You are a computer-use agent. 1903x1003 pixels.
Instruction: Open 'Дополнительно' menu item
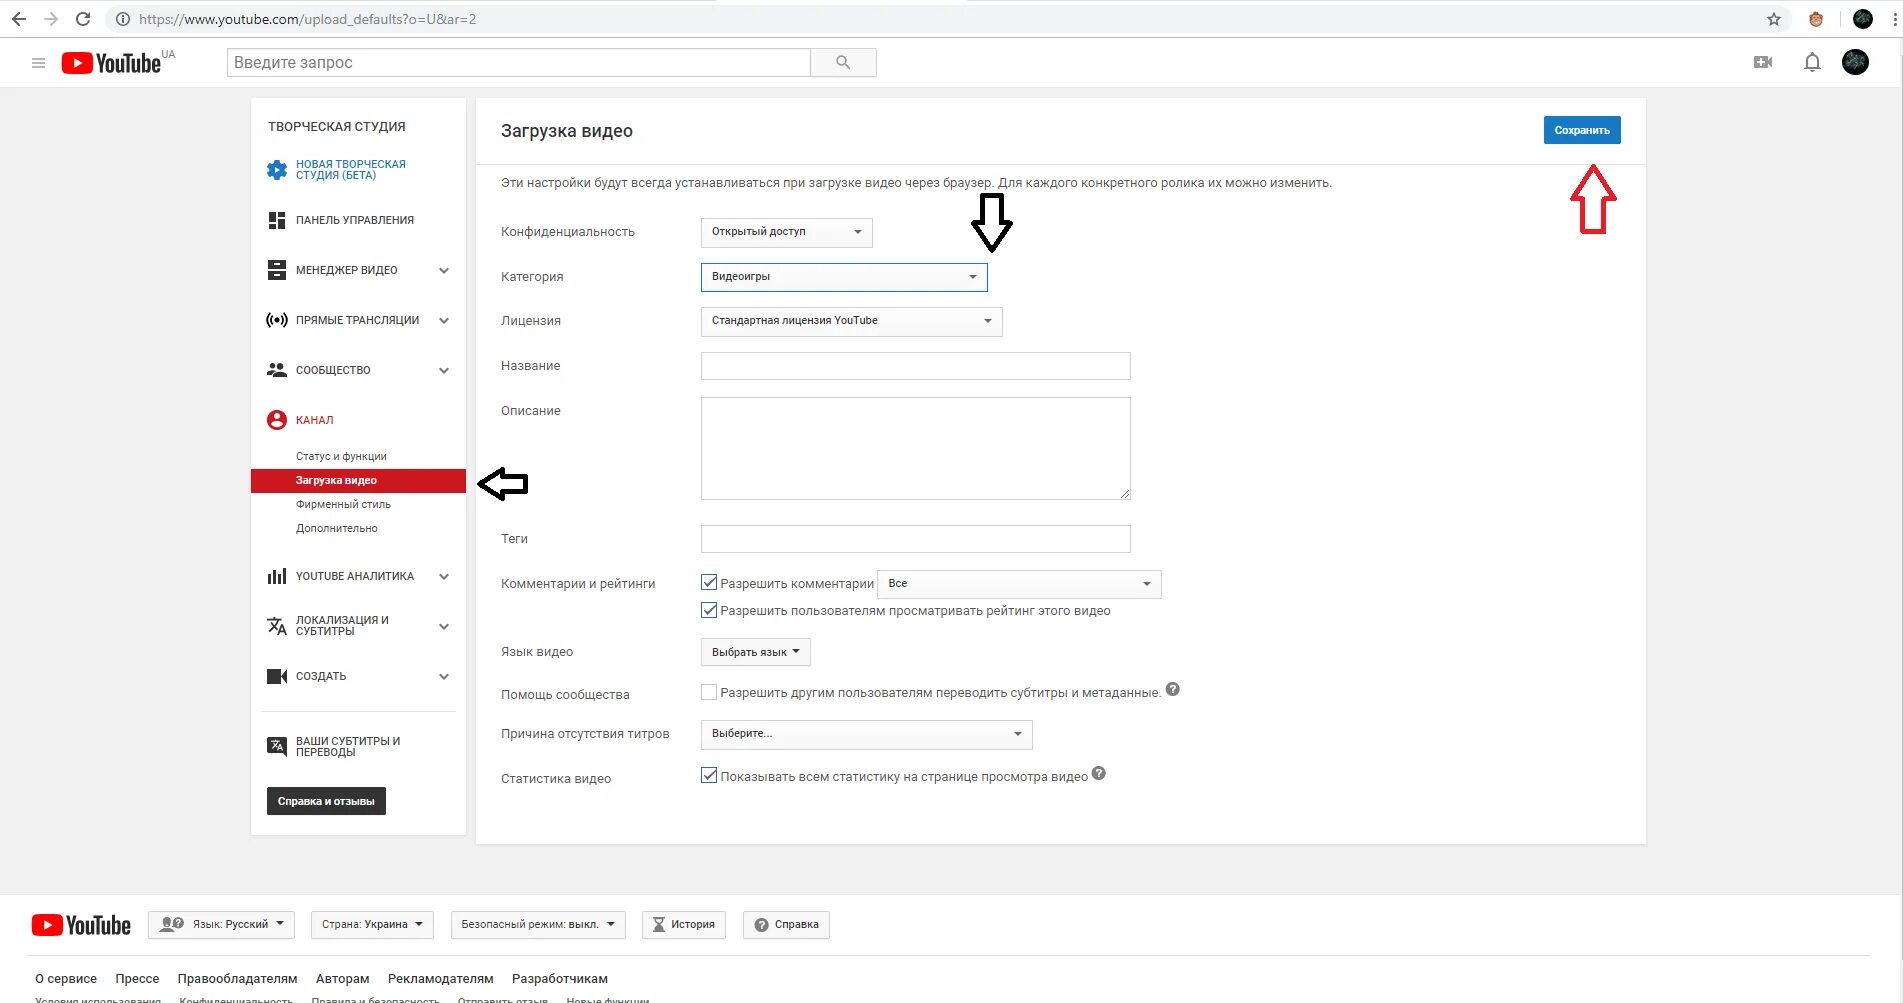(337, 528)
